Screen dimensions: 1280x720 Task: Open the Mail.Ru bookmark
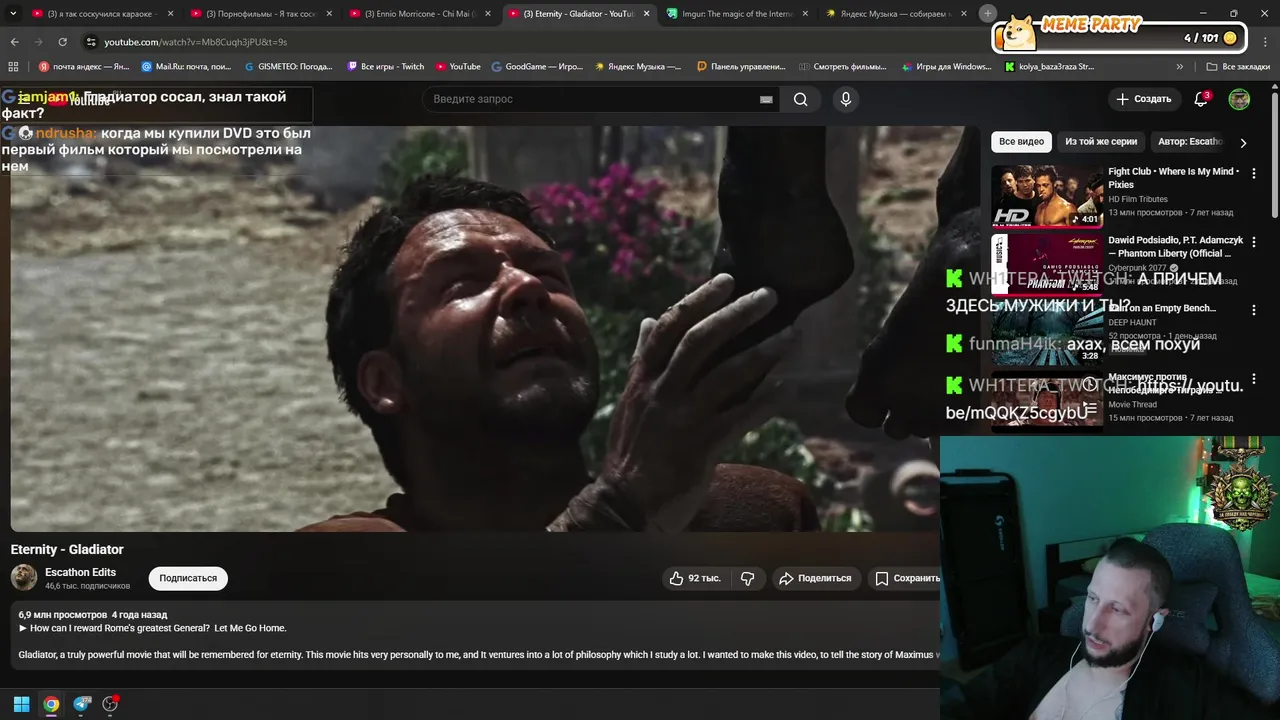pos(186,67)
